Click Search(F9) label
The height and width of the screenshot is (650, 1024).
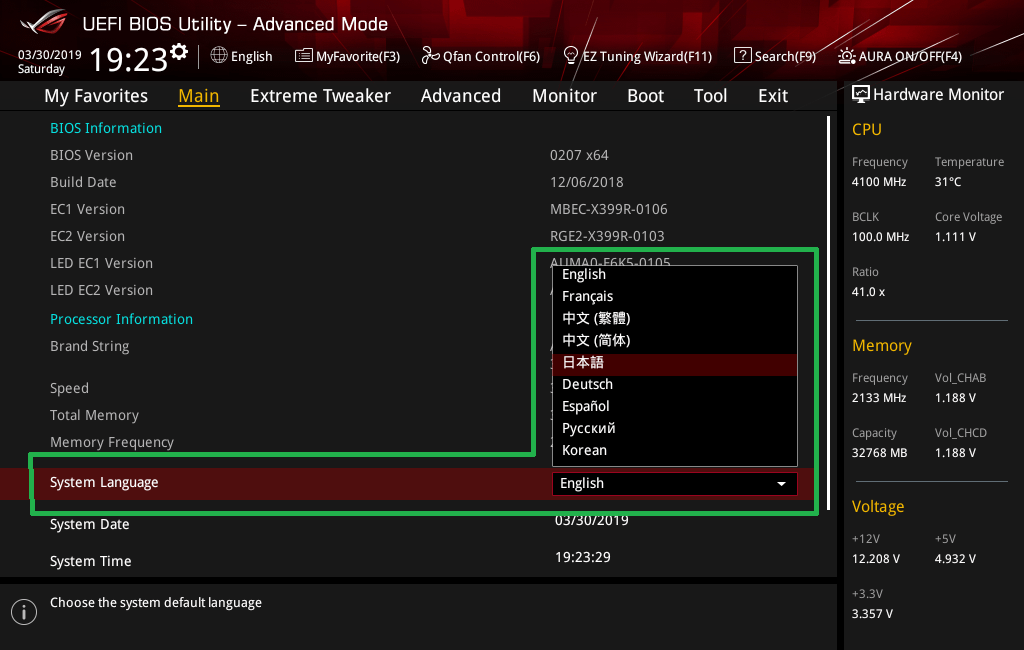pos(785,56)
